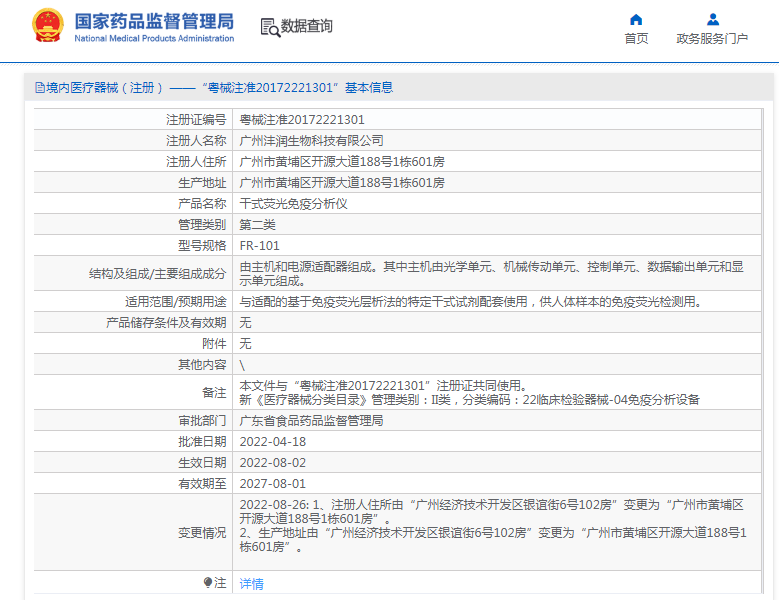Open the 详情 details link
779x600 pixels.
251,584
